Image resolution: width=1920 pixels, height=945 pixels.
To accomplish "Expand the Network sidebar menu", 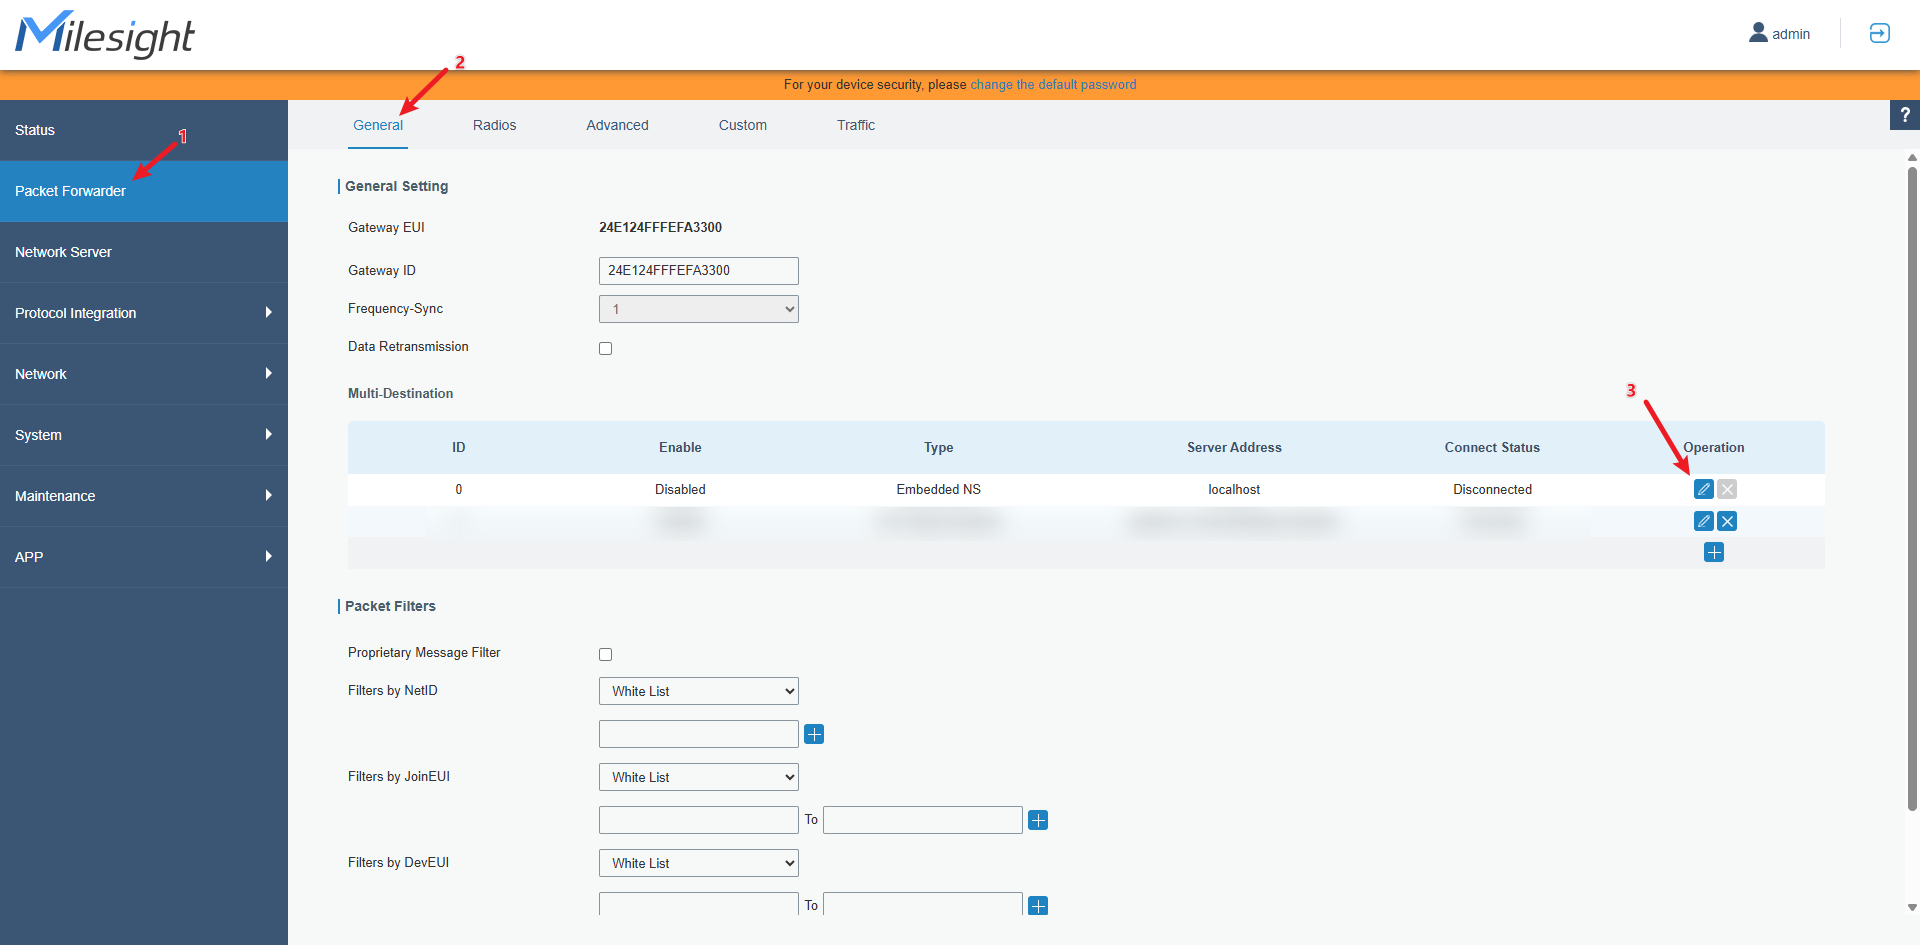I will (x=144, y=374).
